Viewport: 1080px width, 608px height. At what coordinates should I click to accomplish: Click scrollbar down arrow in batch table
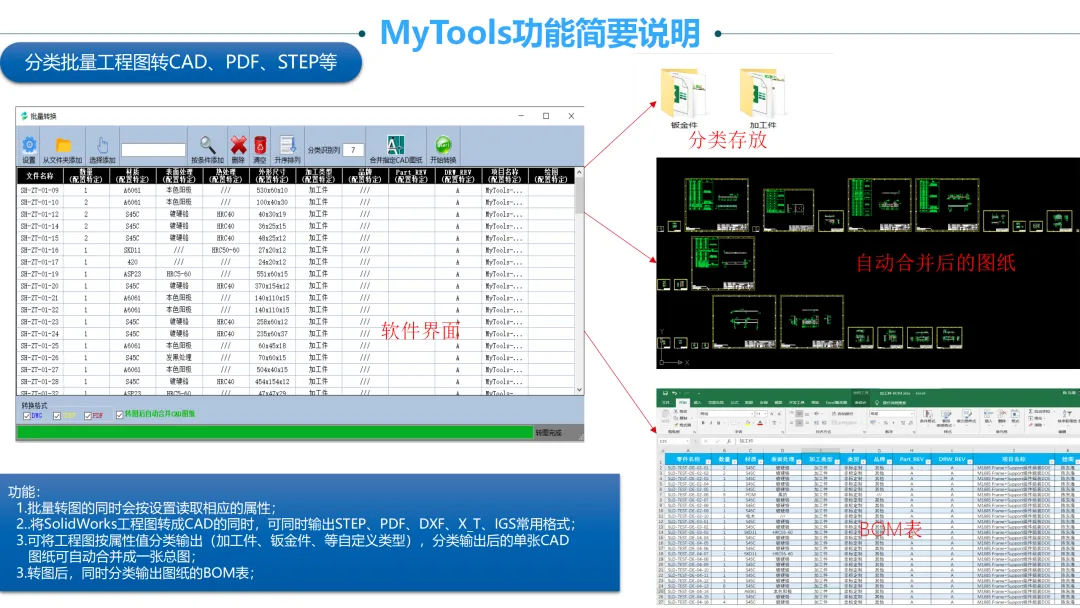click(x=579, y=390)
